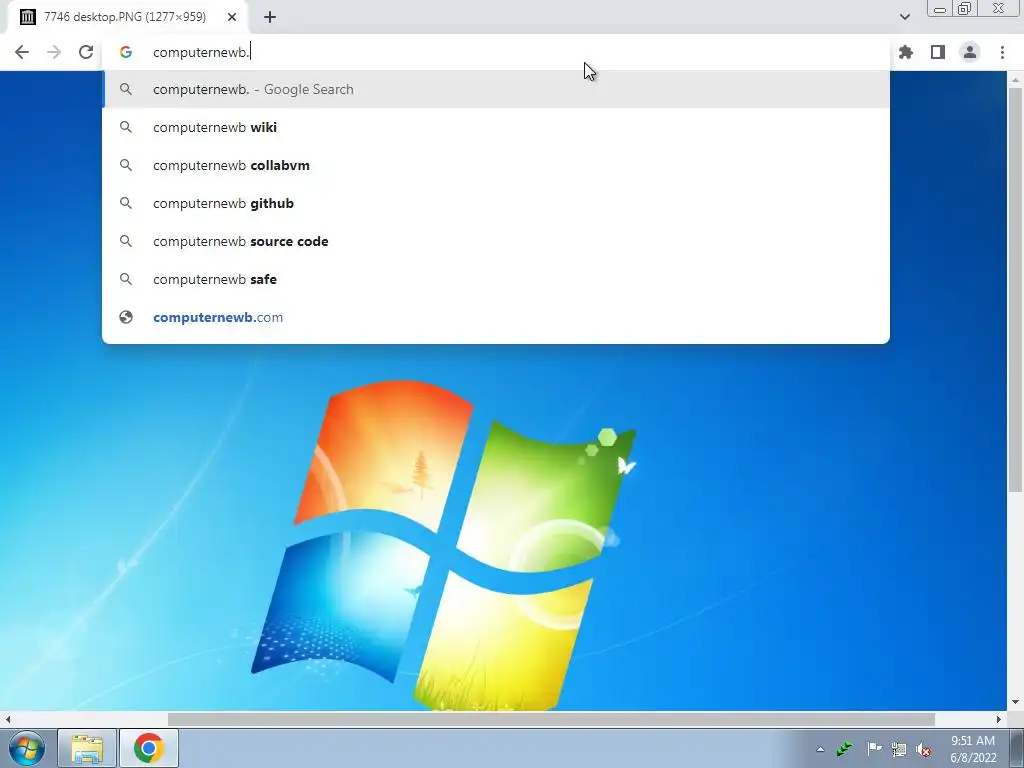Click the magnifier icon beside "computernewb wiki"

coord(125,127)
